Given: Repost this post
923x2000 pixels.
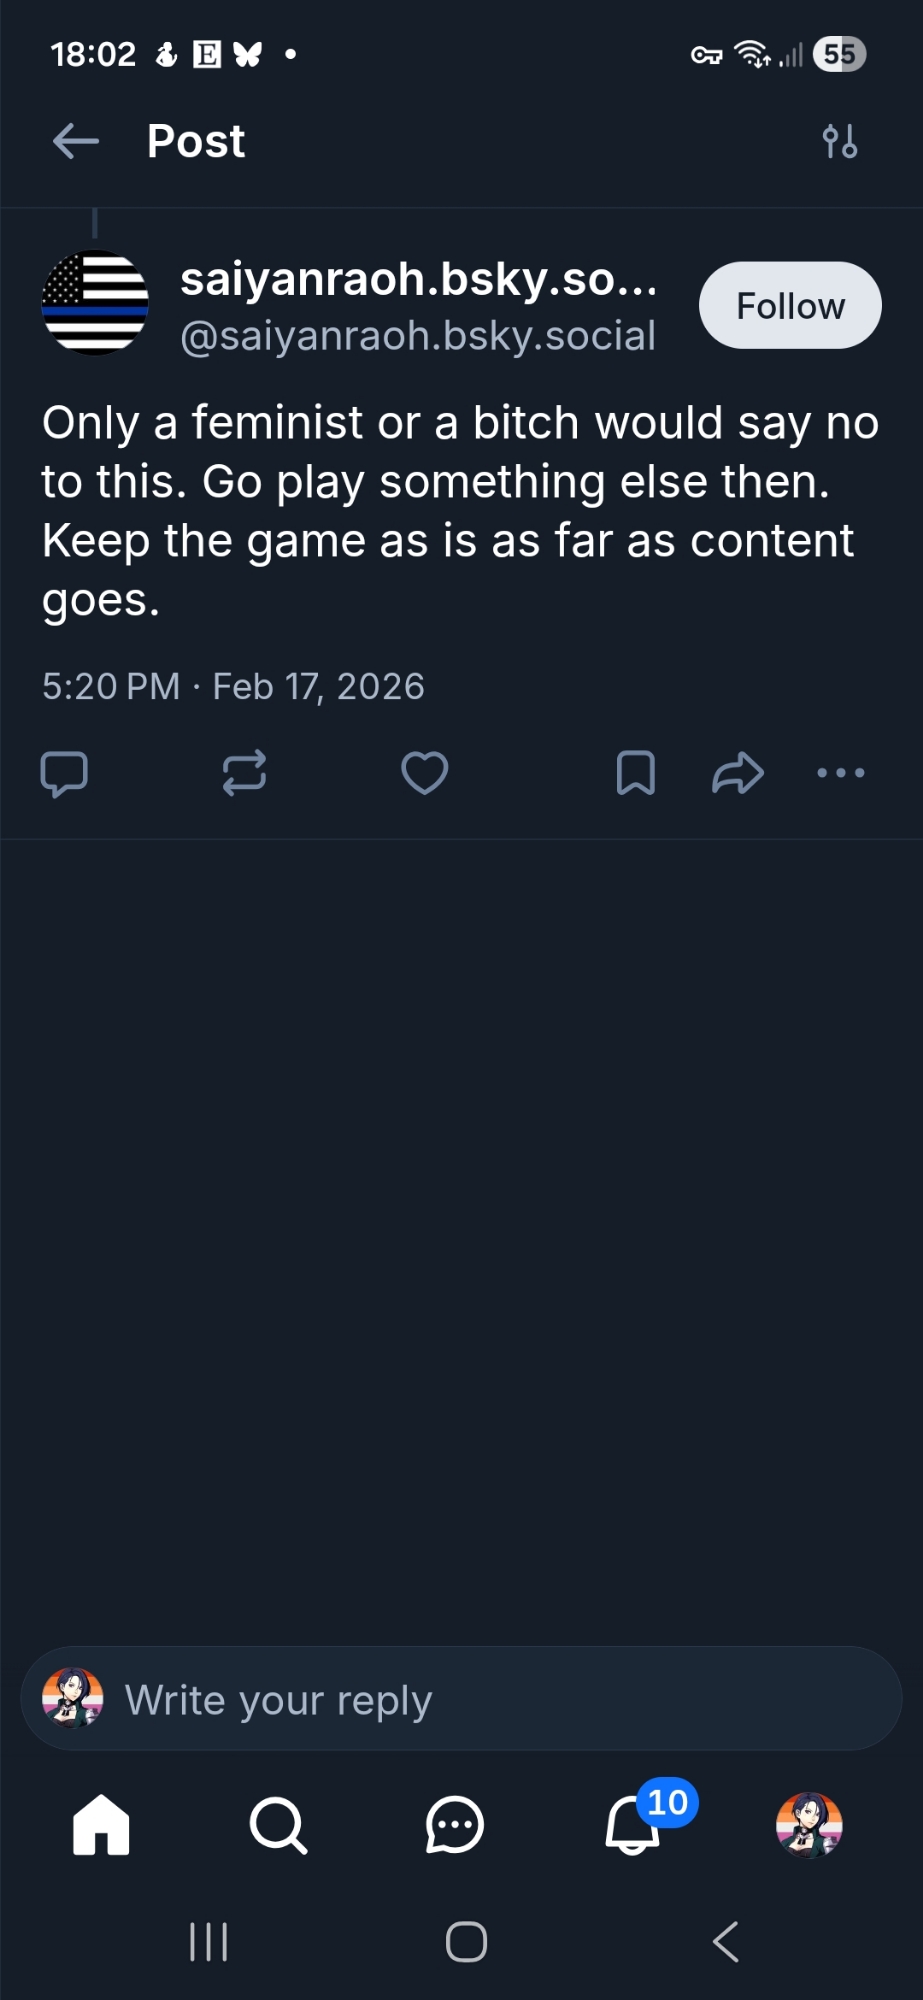Looking at the screenshot, I should 244,773.
